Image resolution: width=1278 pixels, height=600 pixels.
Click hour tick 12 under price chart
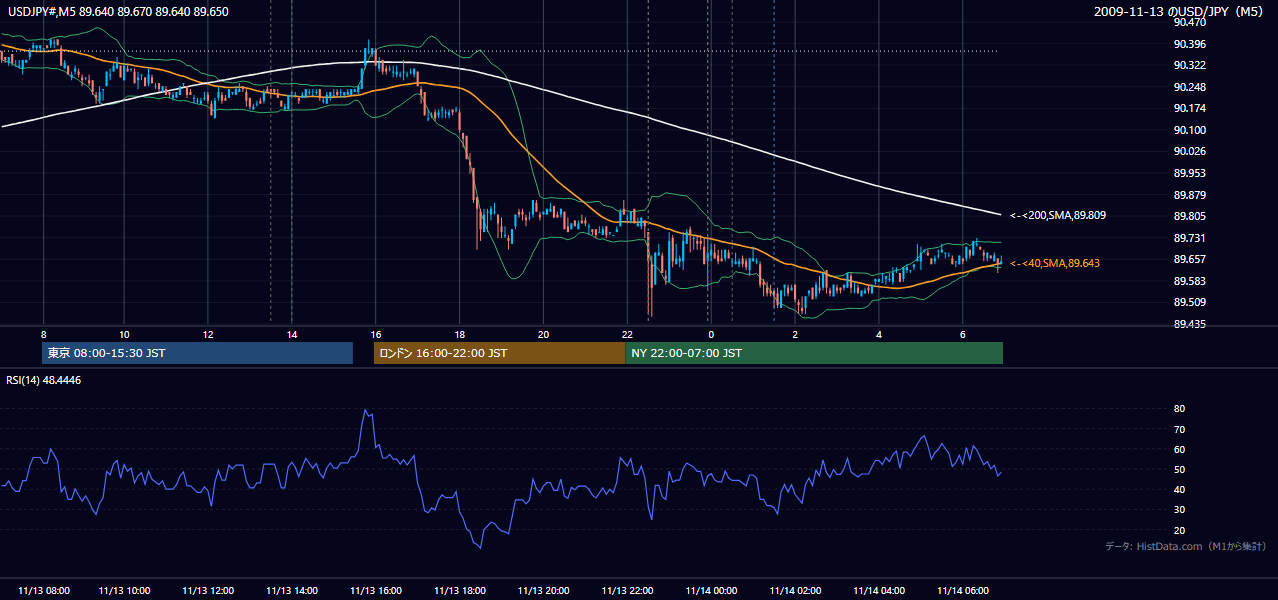[208, 334]
